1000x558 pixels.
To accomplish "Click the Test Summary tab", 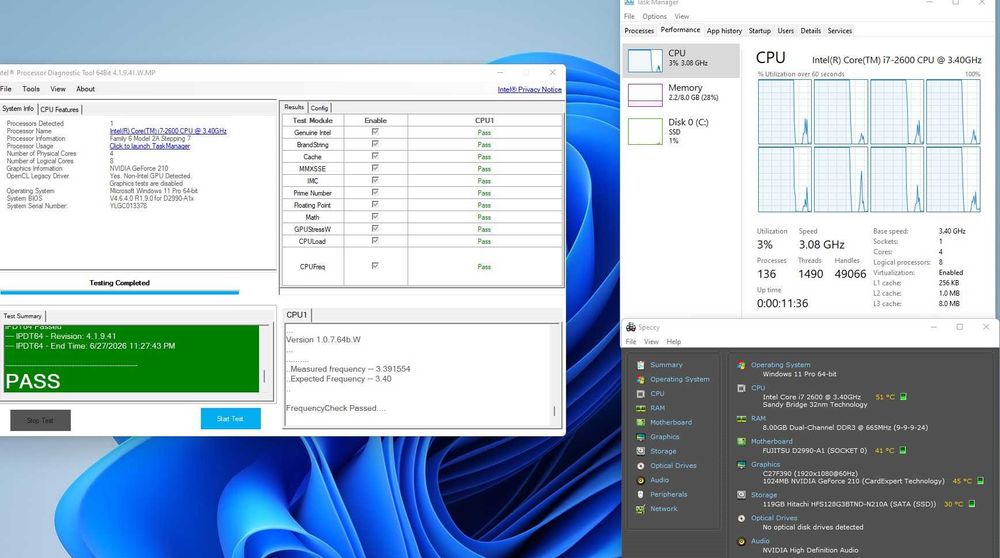I will (x=22, y=316).
